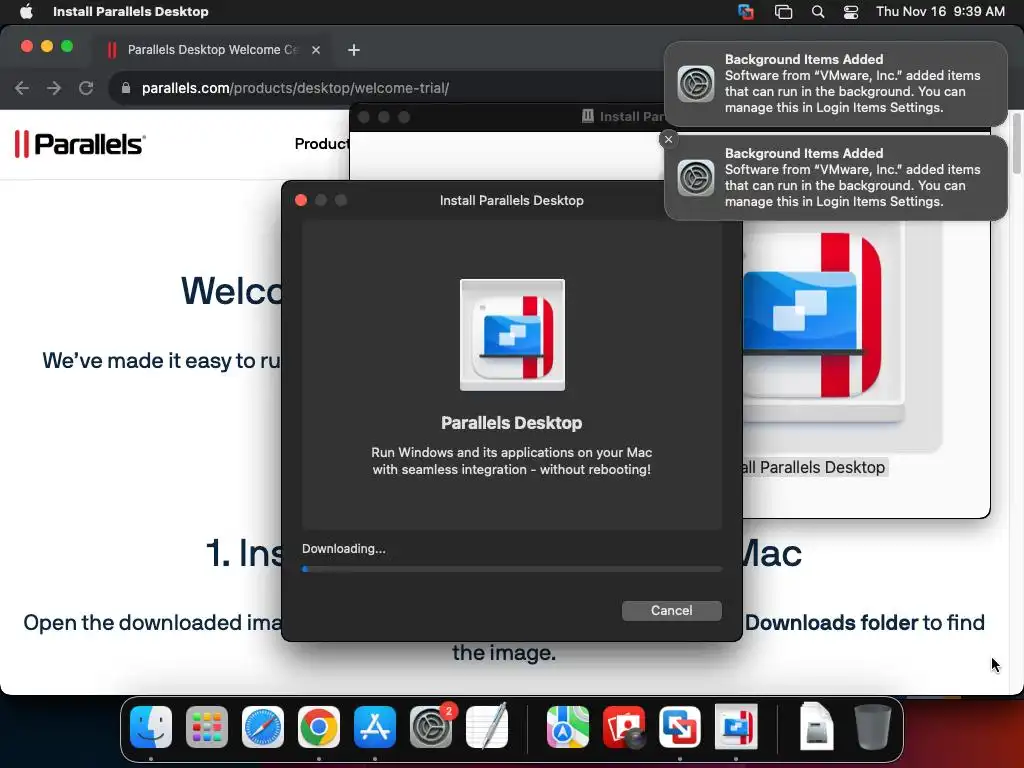1024x768 pixels.
Task: Open Launchpad from the Dock
Action: coord(207,727)
